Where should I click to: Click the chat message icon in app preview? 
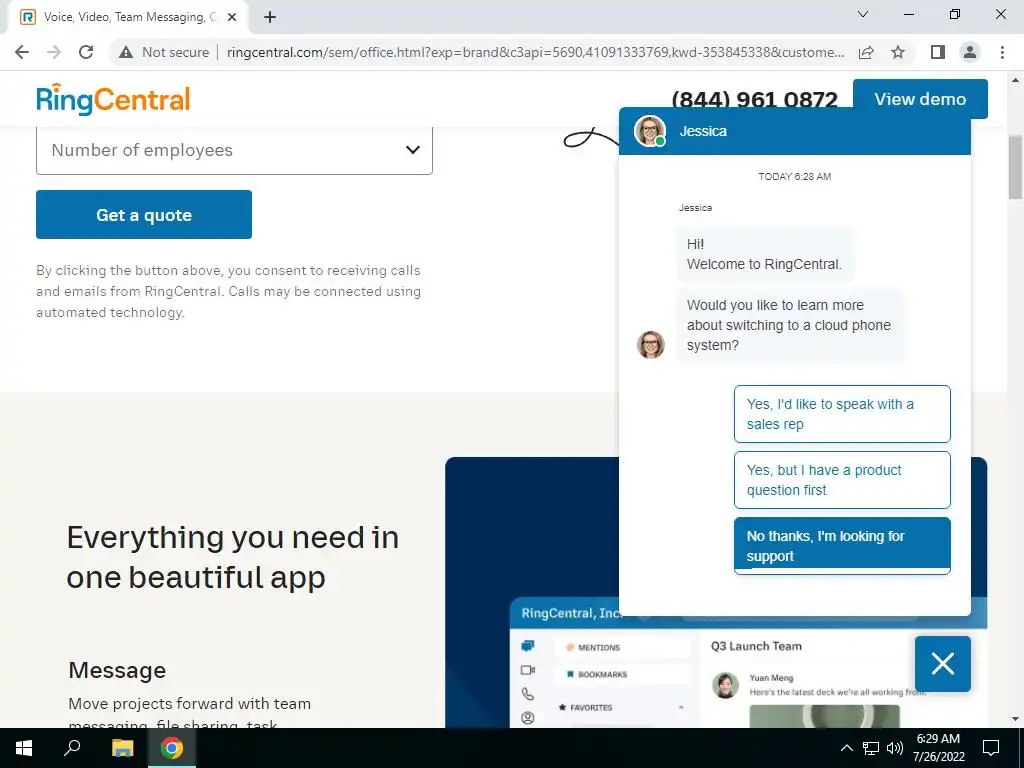528,646
